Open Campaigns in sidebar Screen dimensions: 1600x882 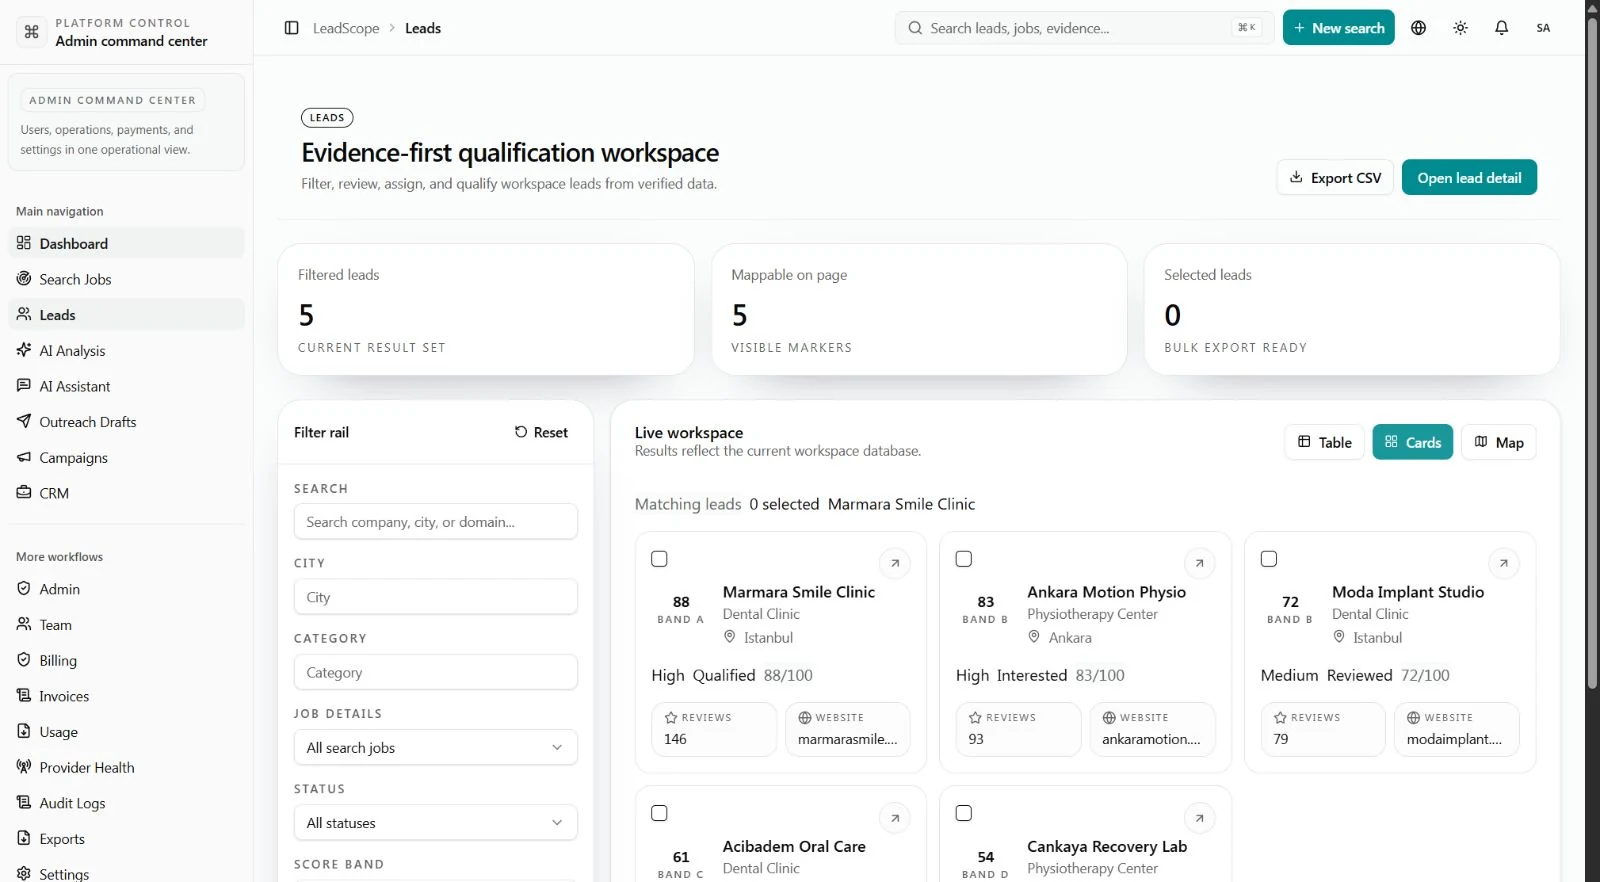pyautogui.click(x=126, y=458)
